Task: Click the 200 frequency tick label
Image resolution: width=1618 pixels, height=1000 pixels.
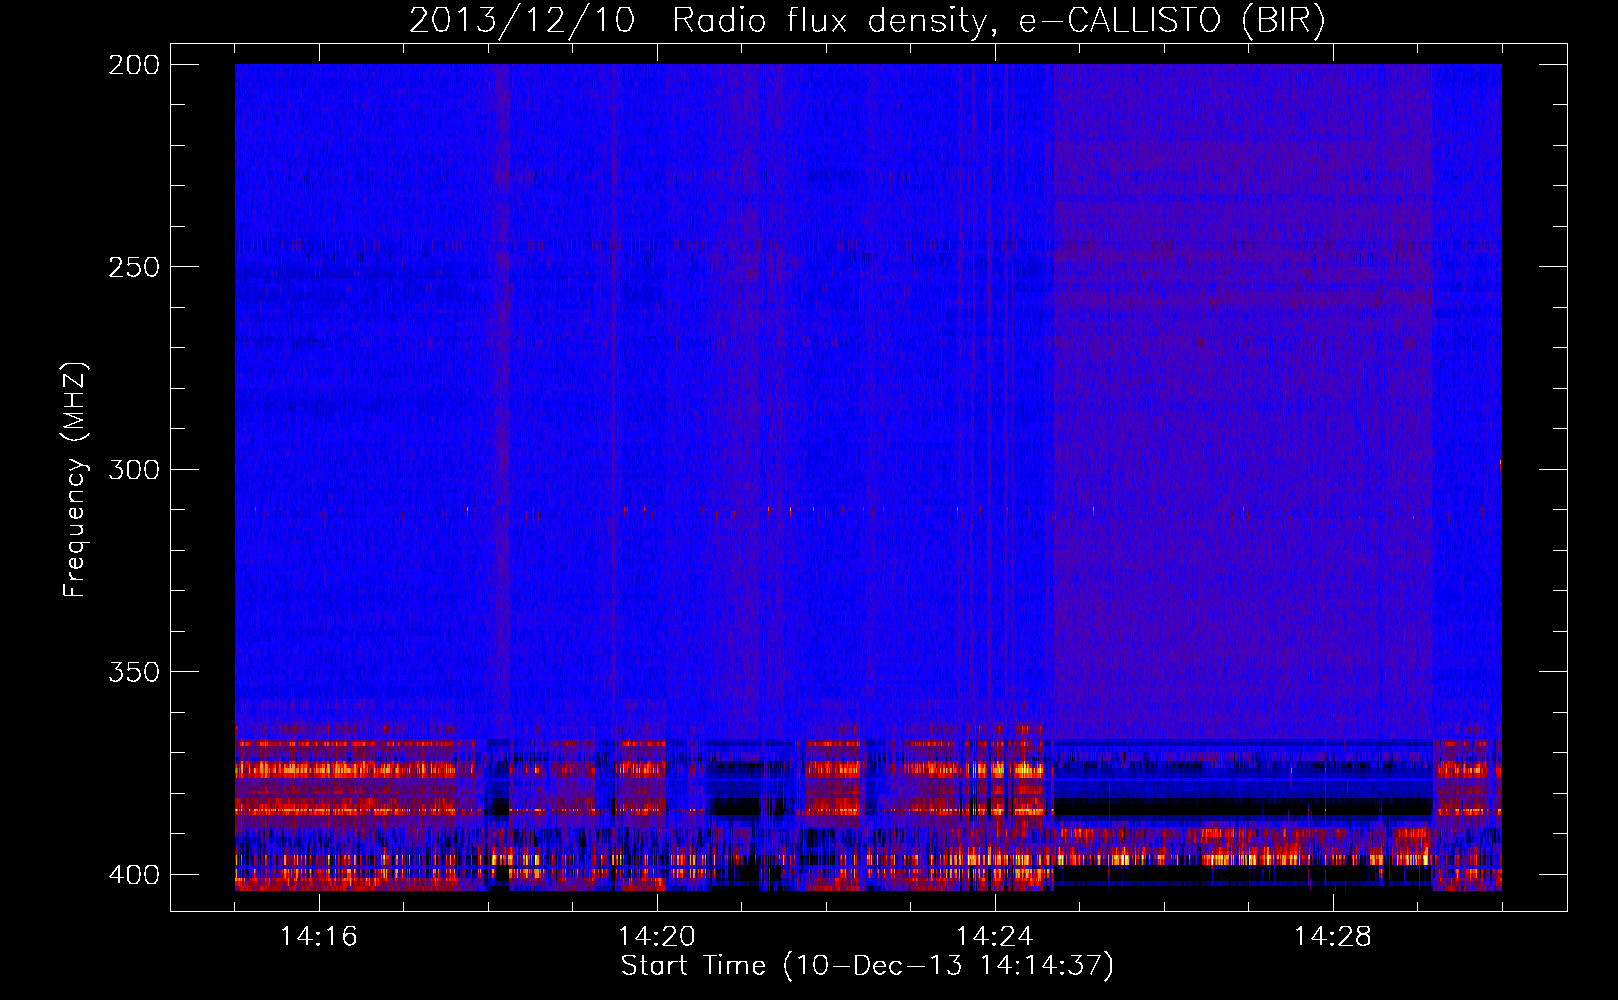Action: [x=134, y=65]
